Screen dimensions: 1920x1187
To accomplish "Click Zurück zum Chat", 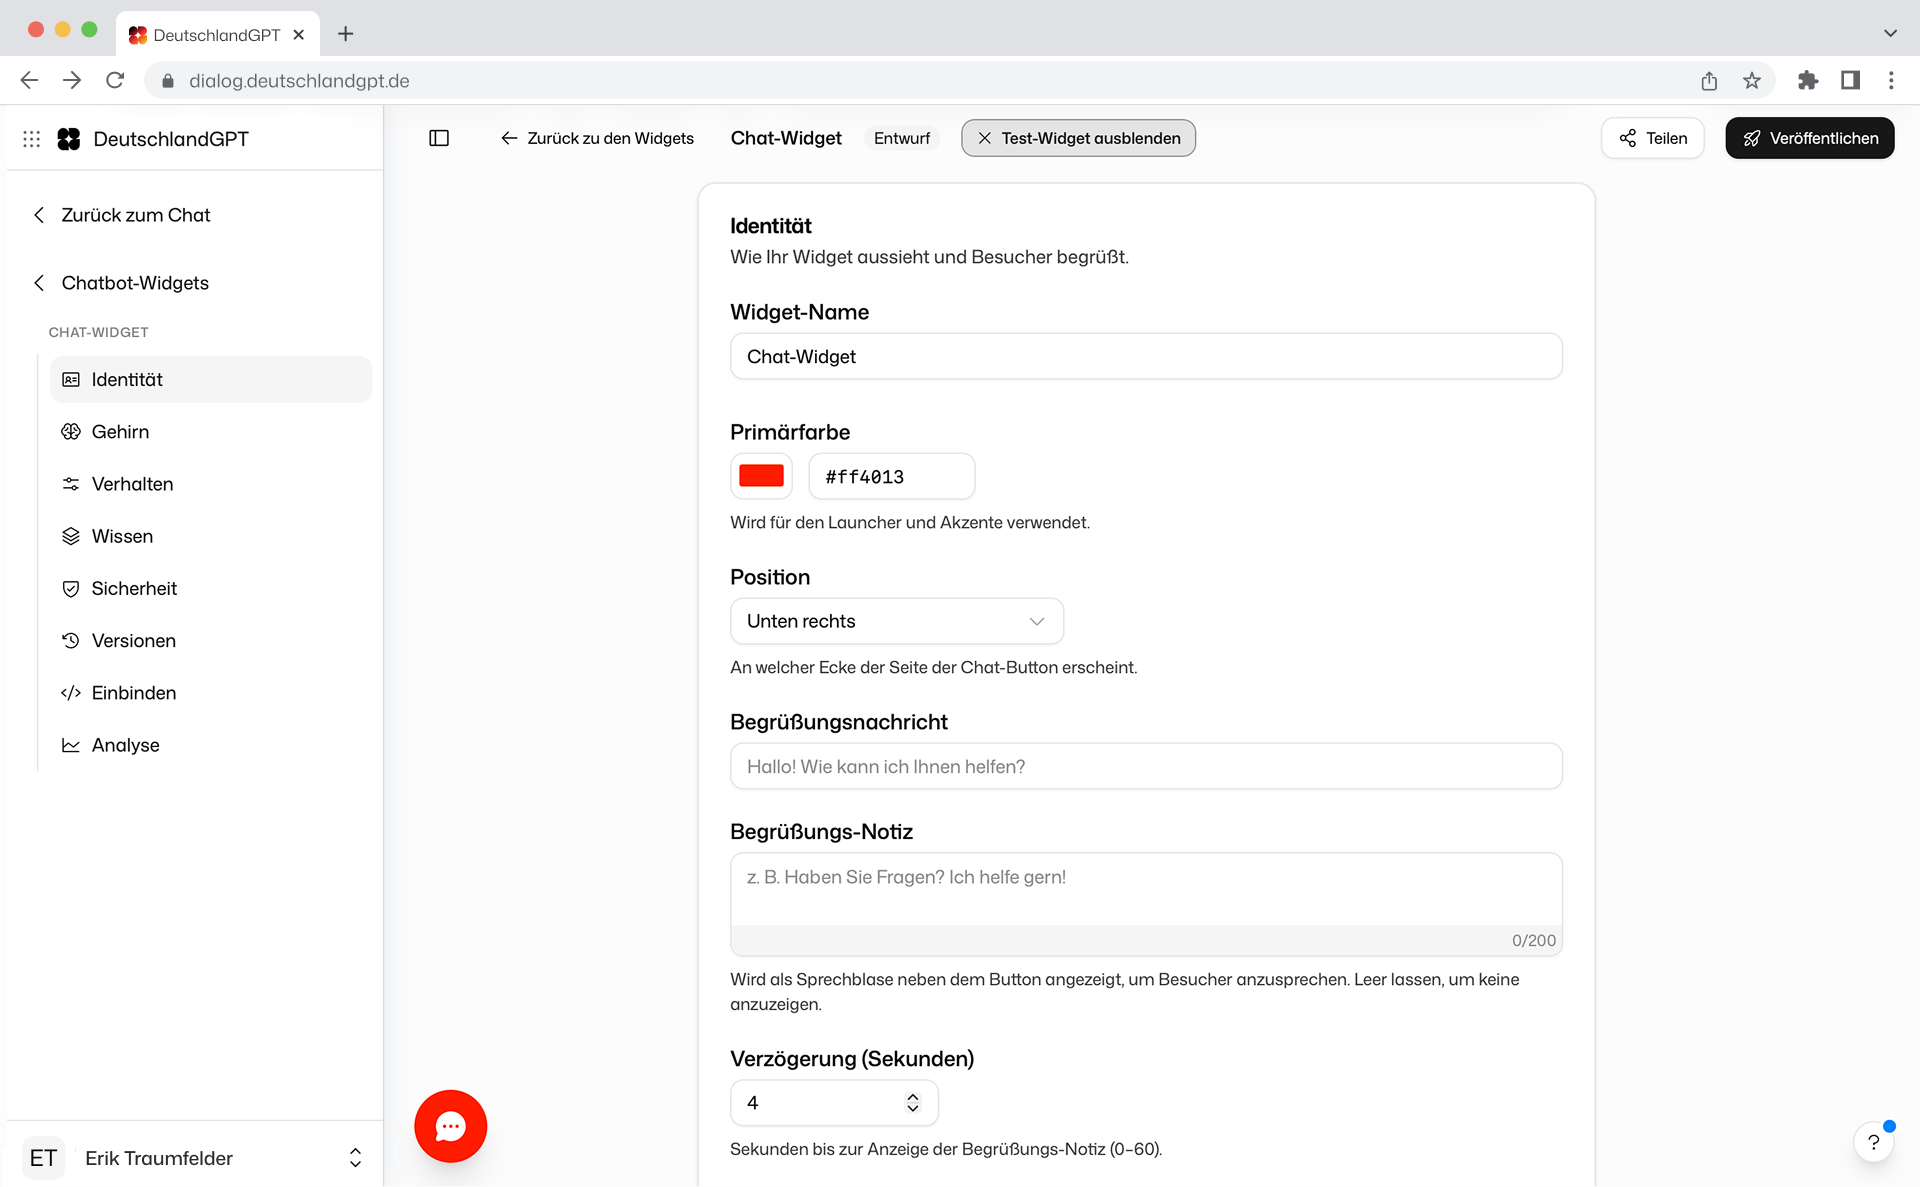I will pos(122,215).
